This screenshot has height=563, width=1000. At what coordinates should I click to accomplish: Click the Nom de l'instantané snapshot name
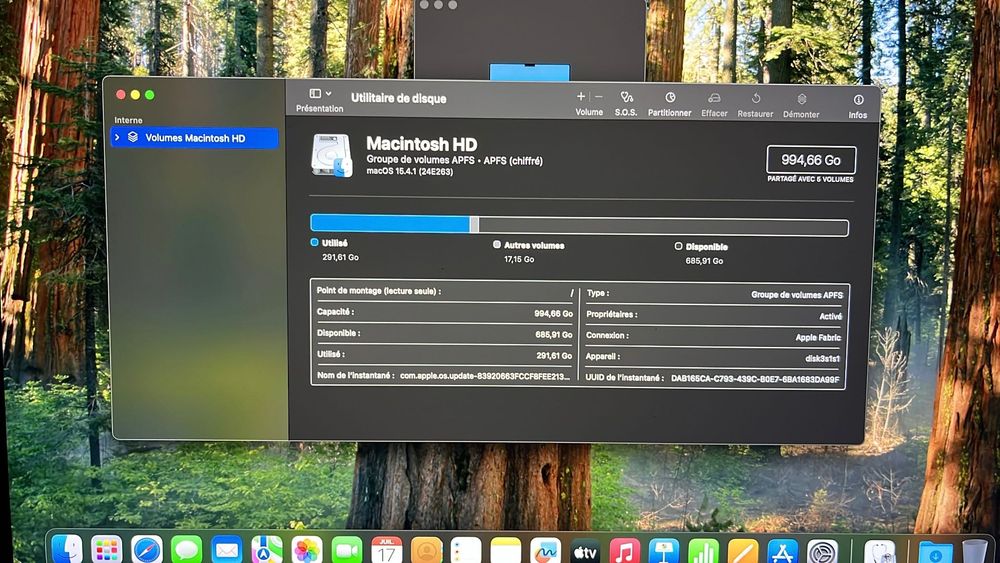tap(485, 376)
